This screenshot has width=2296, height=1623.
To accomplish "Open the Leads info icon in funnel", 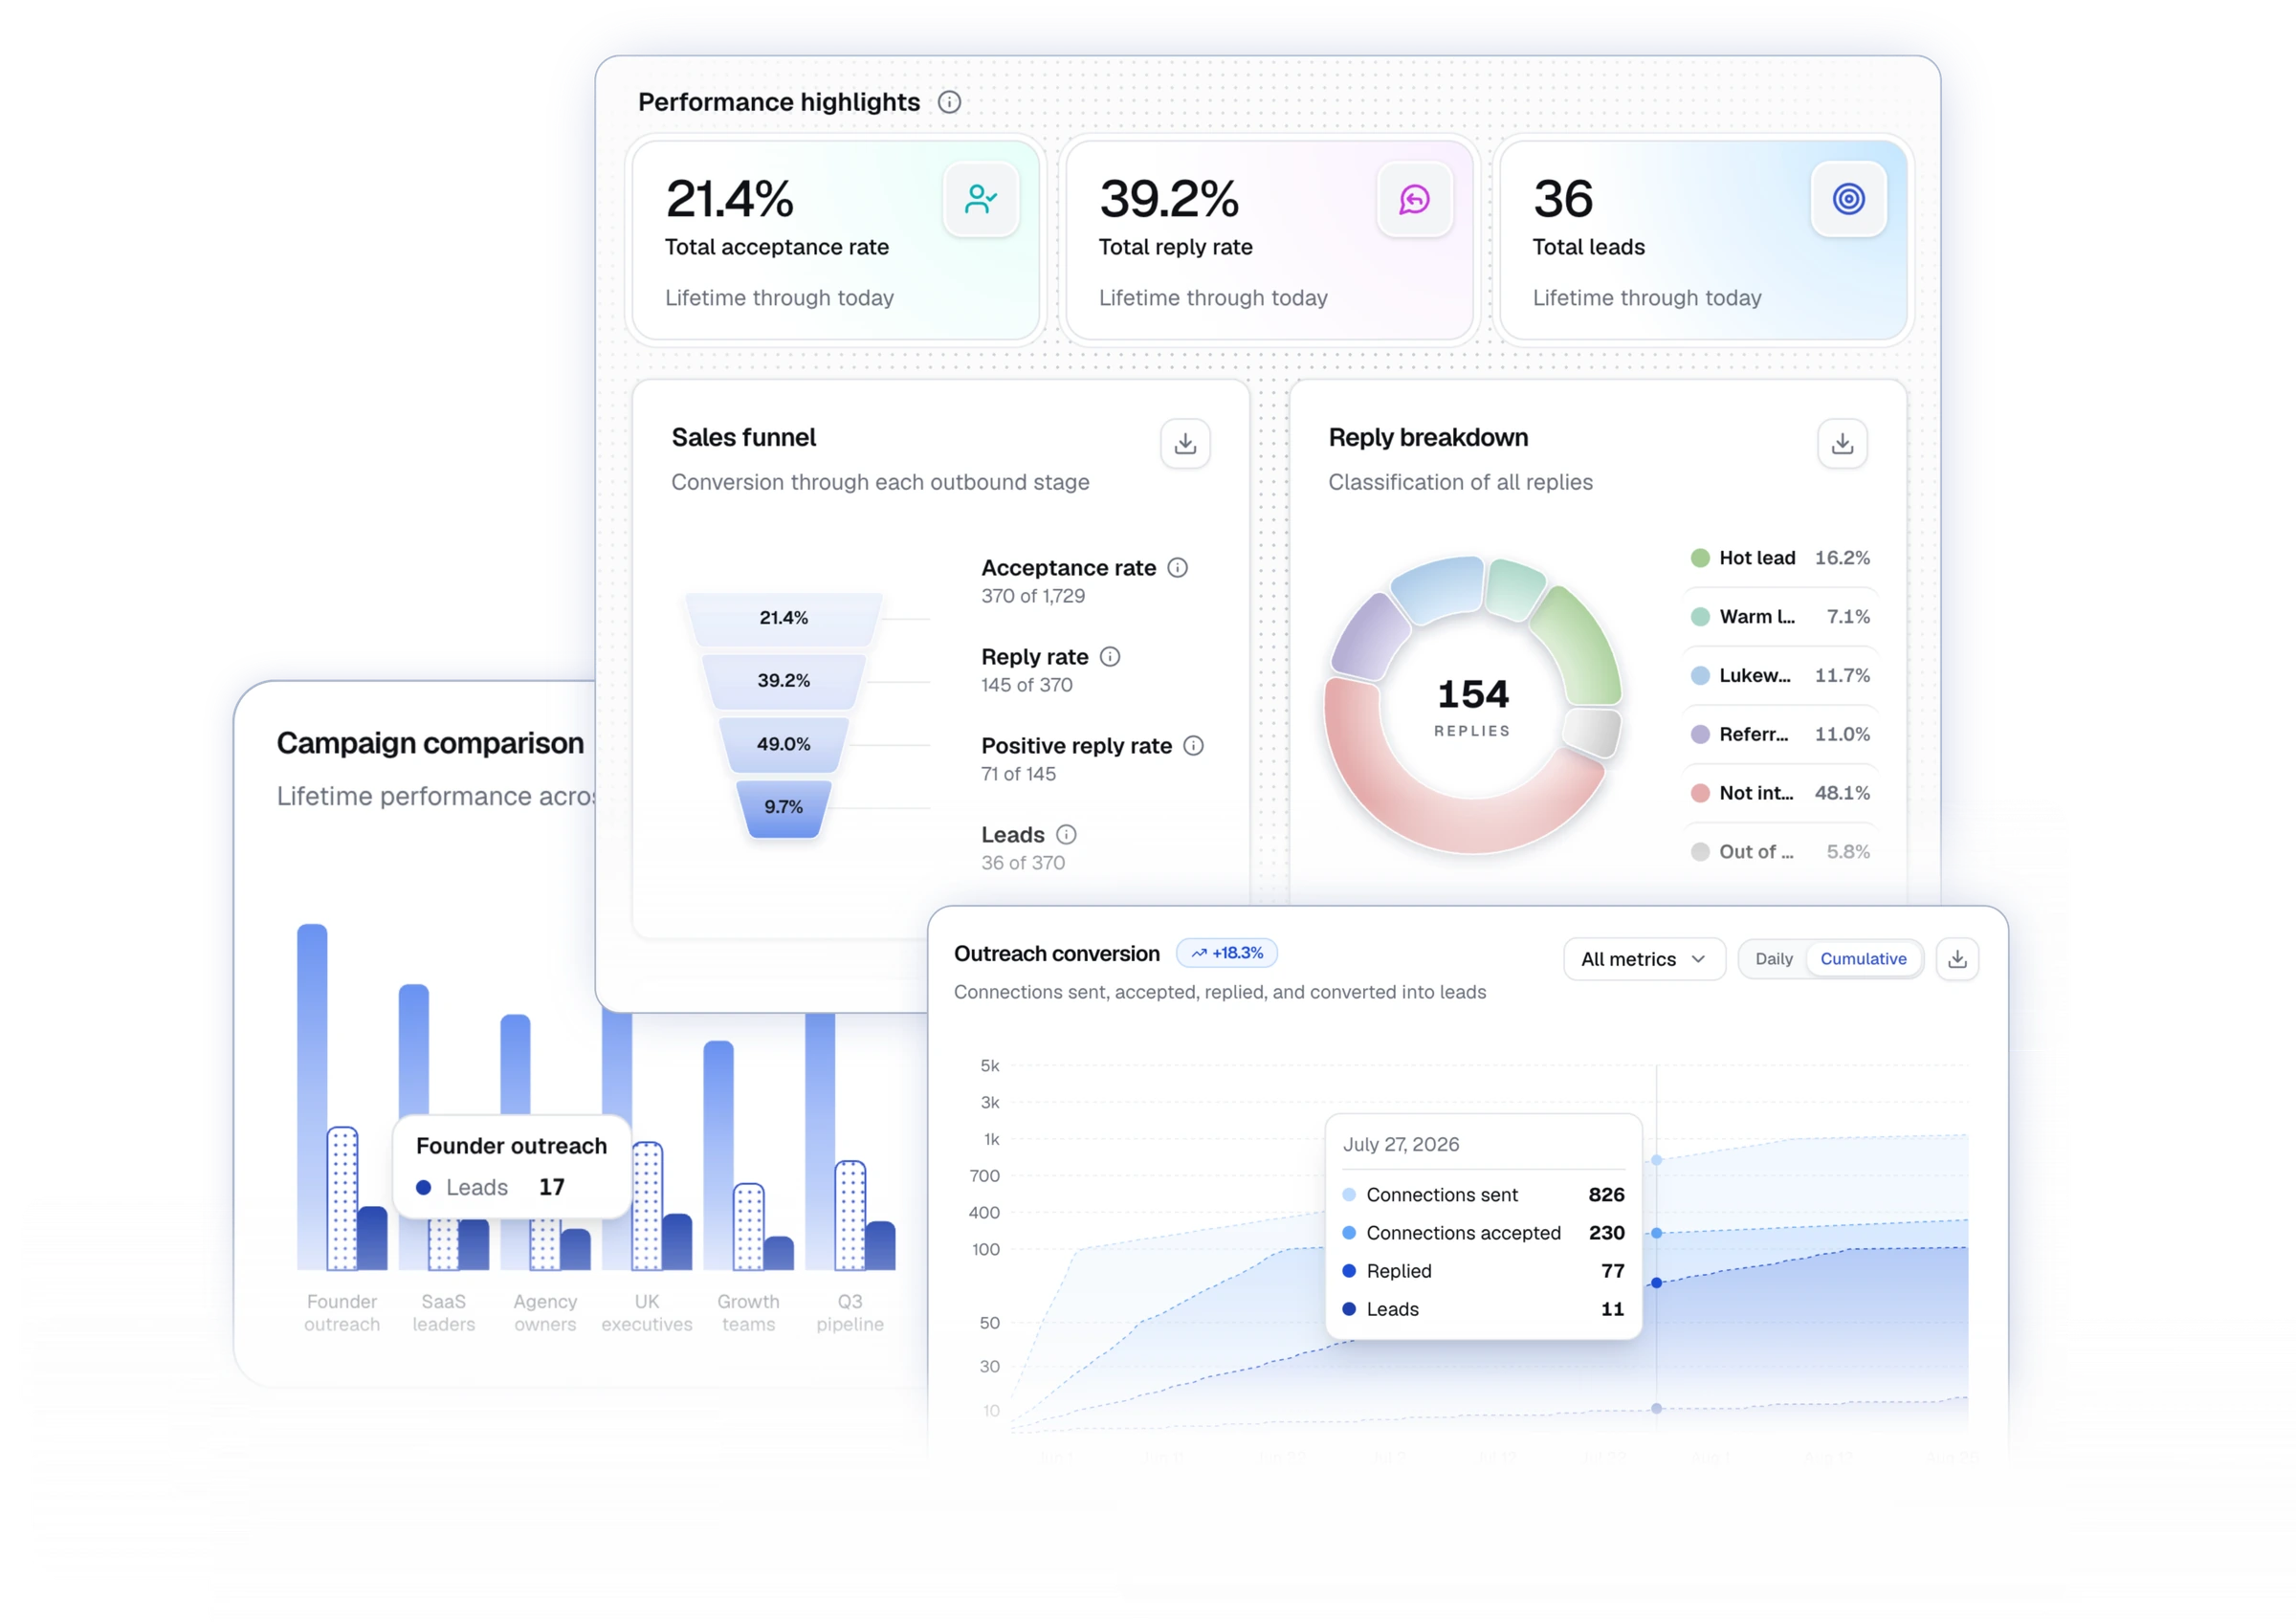I will tap(1066, 835).
